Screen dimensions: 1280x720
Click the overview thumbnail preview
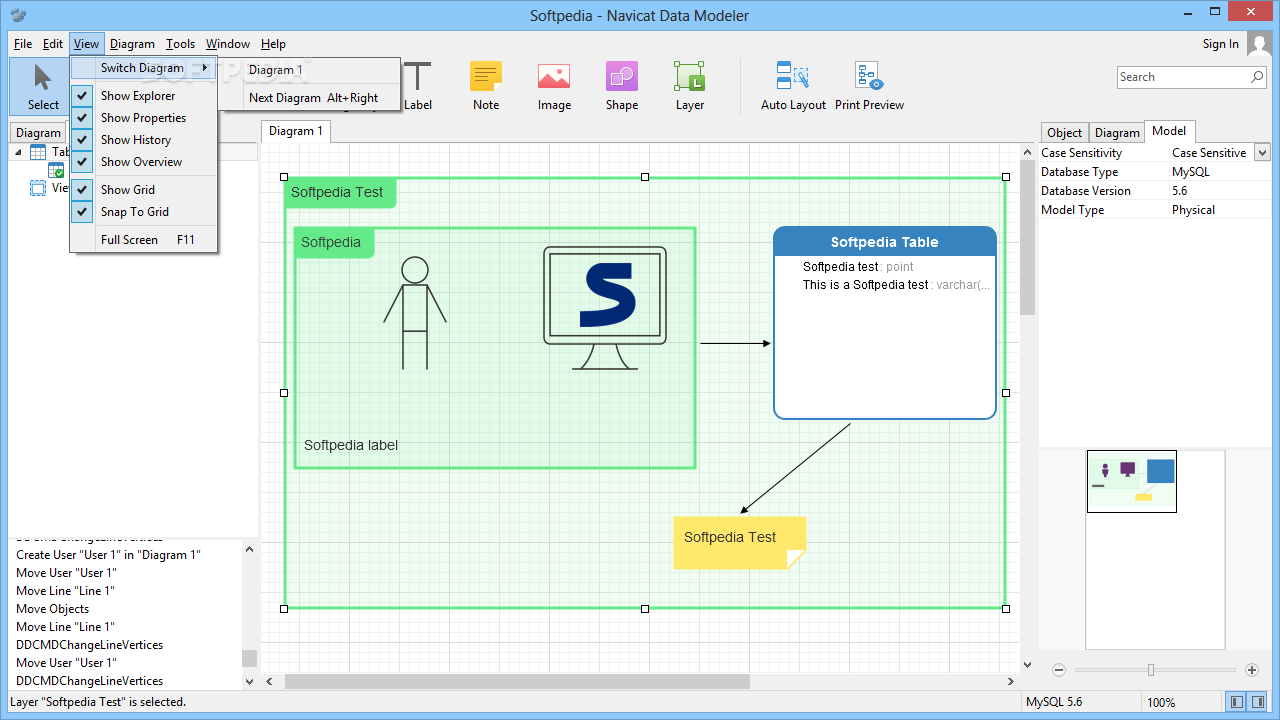tap(1132, 482)
